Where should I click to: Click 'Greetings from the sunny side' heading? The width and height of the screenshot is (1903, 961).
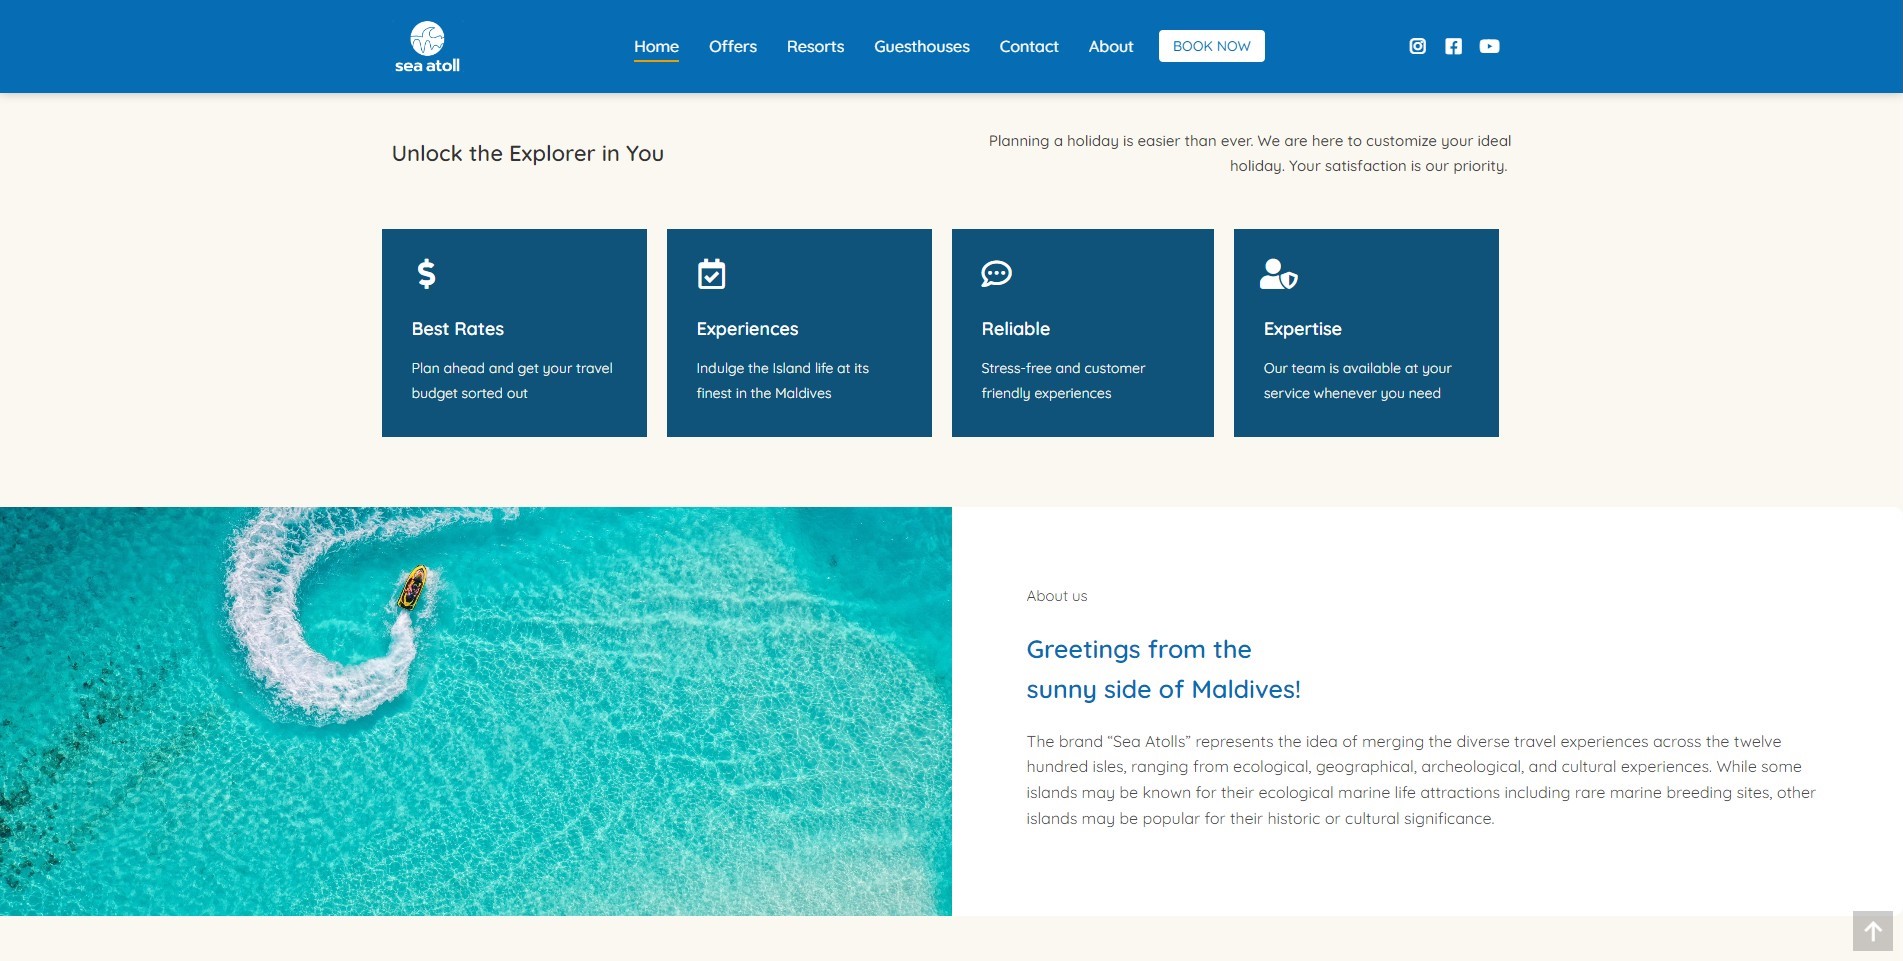pos(1163,669)
